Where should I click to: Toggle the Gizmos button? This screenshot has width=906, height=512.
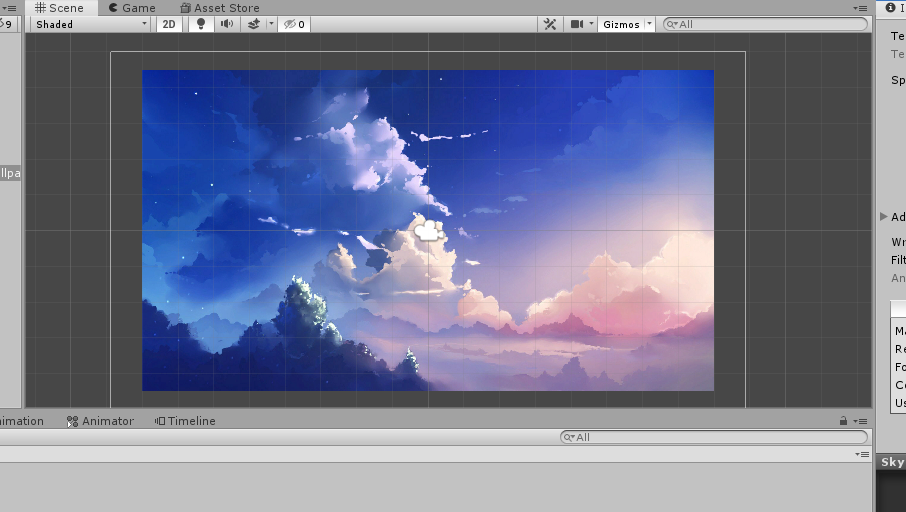click(x=621, y=24)
